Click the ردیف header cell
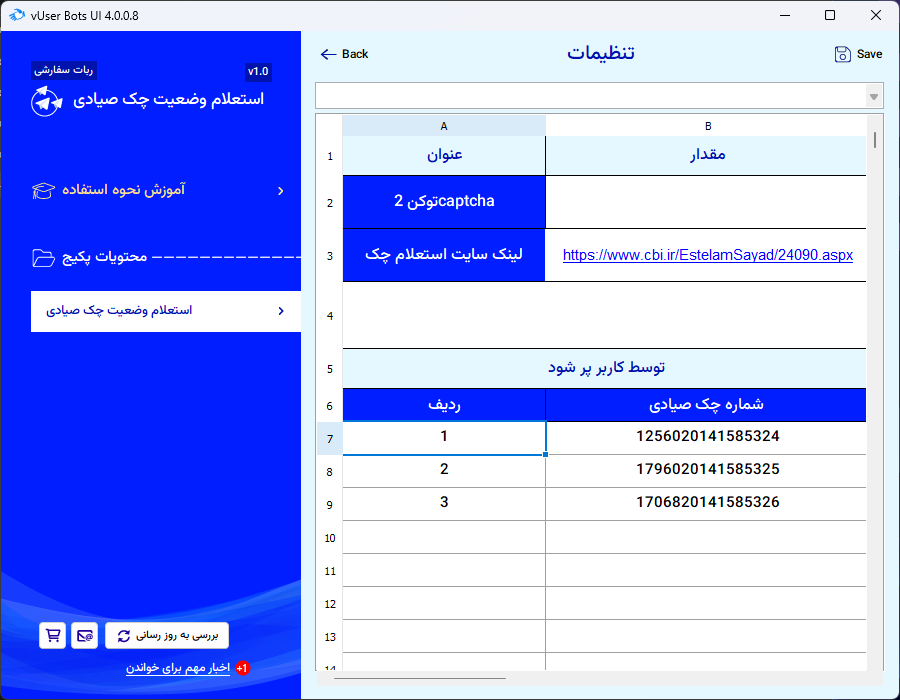This screenshot has height=700, width=900. coord(444,405)
